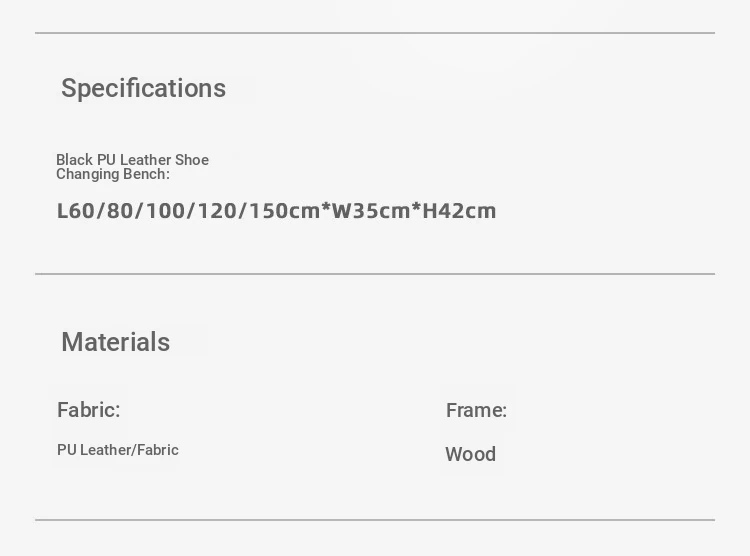Click the Wood frame value

pyautogui.click(x=471, y=454)
